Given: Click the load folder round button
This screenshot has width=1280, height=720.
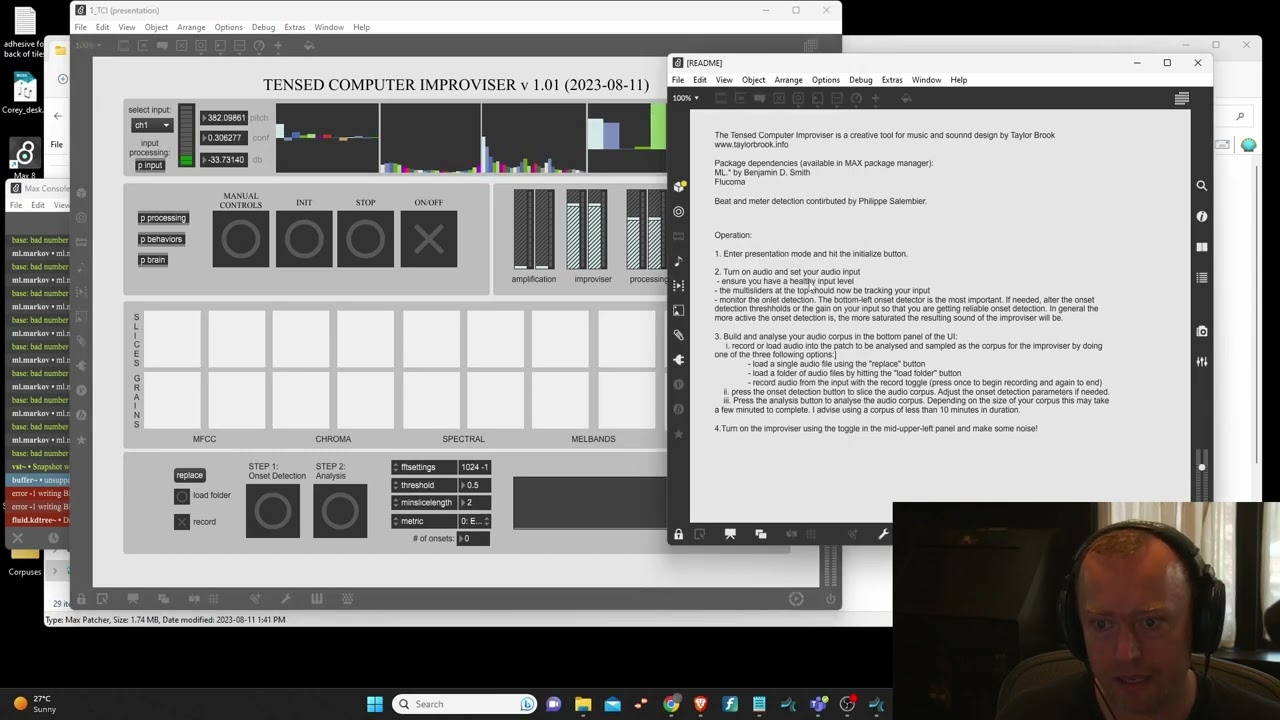Looking at the screenshot, I should pyautogui.click(x=182, y=496).
